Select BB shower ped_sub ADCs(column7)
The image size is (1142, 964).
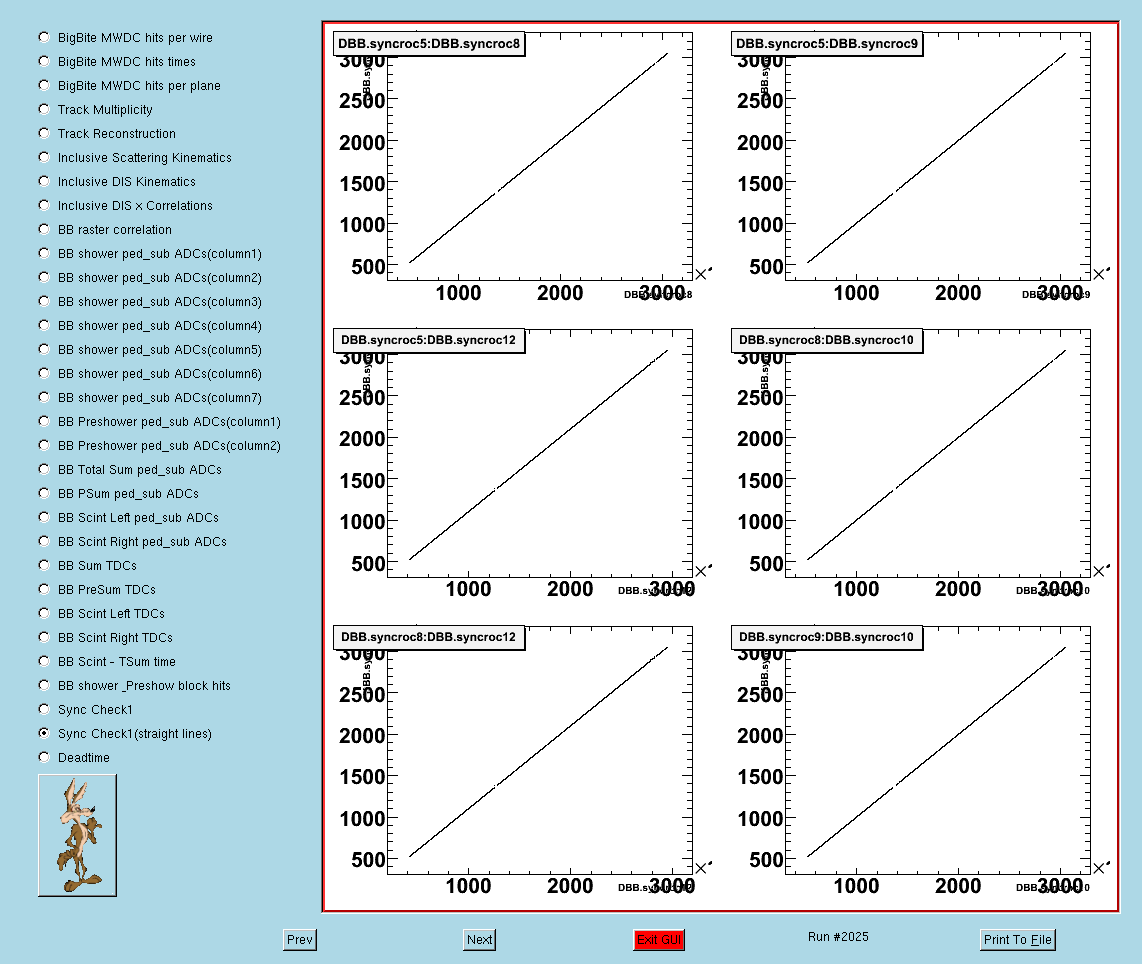[x=44, y=398]
